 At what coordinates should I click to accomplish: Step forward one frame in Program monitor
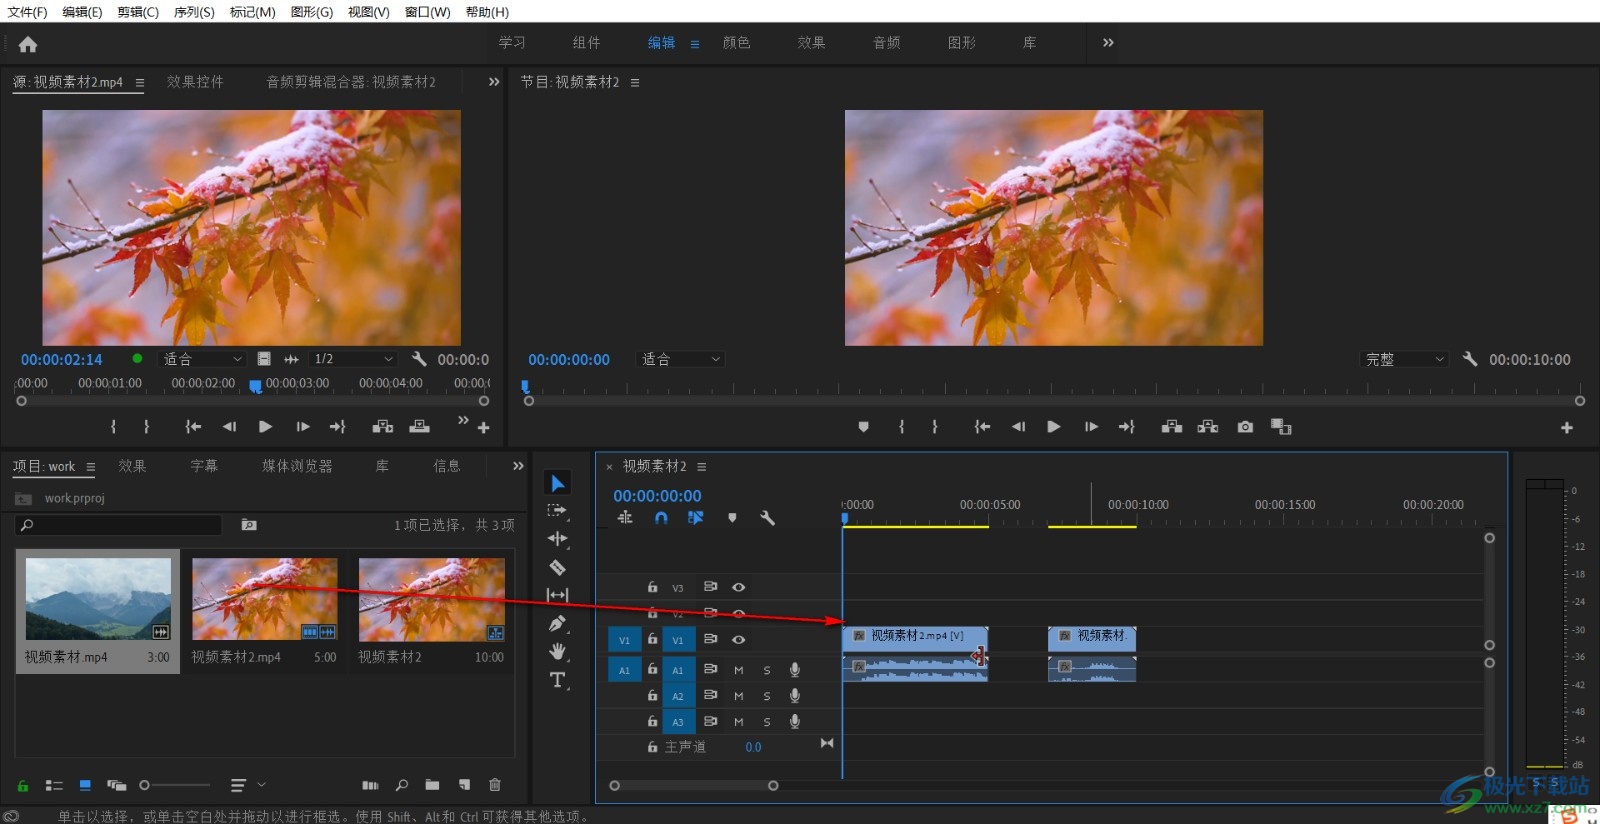tap(1091, 427)
